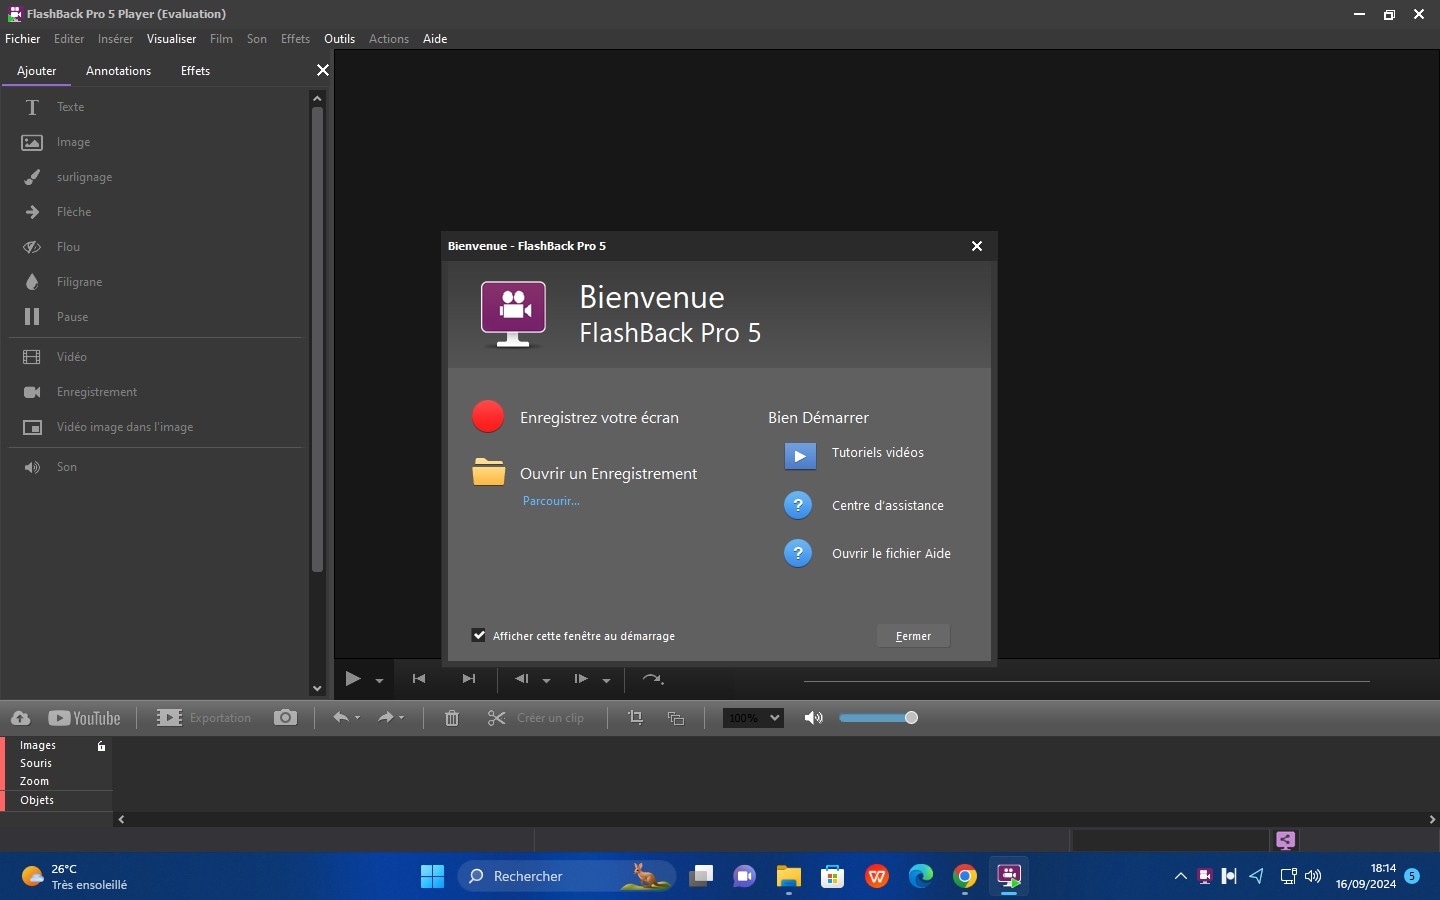Click the undo arrow in the toolbar
The width and height of the screenshot is (1440, 900).
coord(340,718)
